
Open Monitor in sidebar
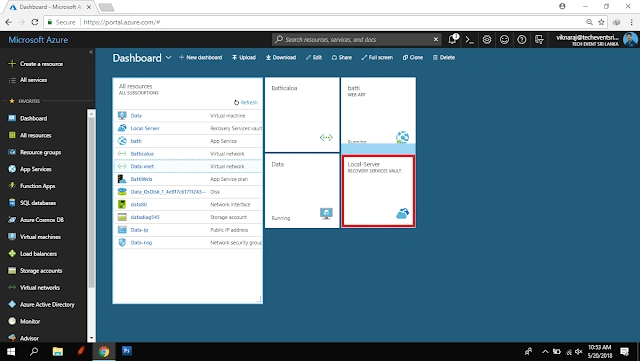tap(24, 321)
